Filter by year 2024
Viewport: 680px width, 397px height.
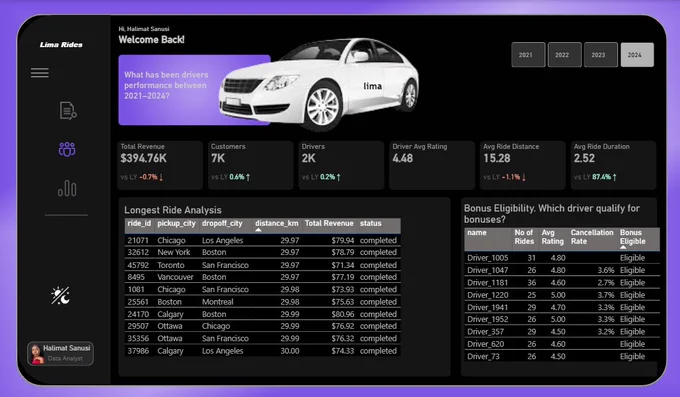pos(637,55)
